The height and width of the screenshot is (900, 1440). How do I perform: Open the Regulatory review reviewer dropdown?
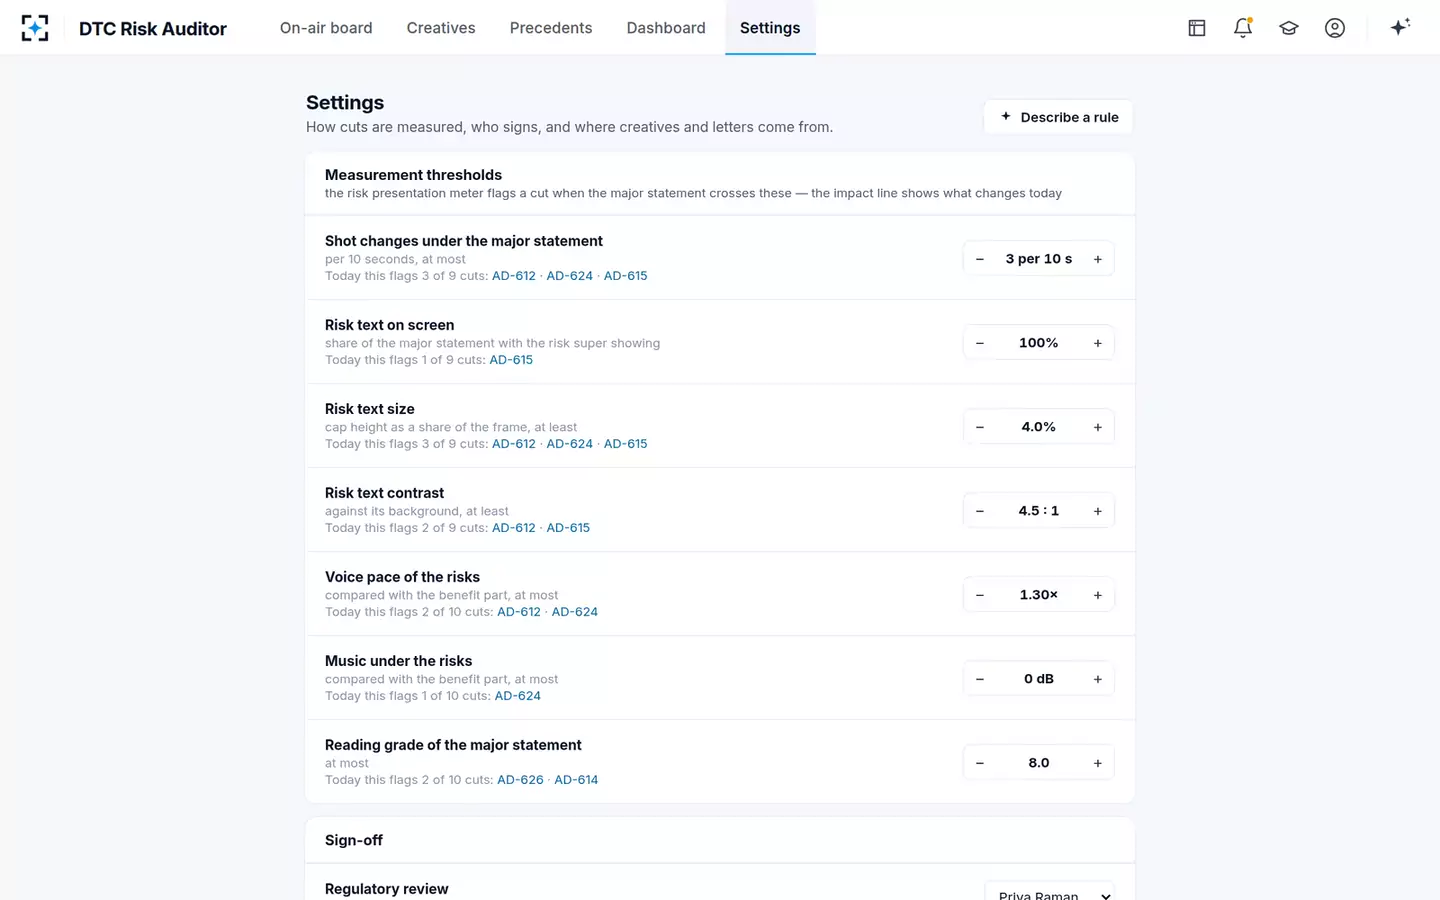[1050, 891]
